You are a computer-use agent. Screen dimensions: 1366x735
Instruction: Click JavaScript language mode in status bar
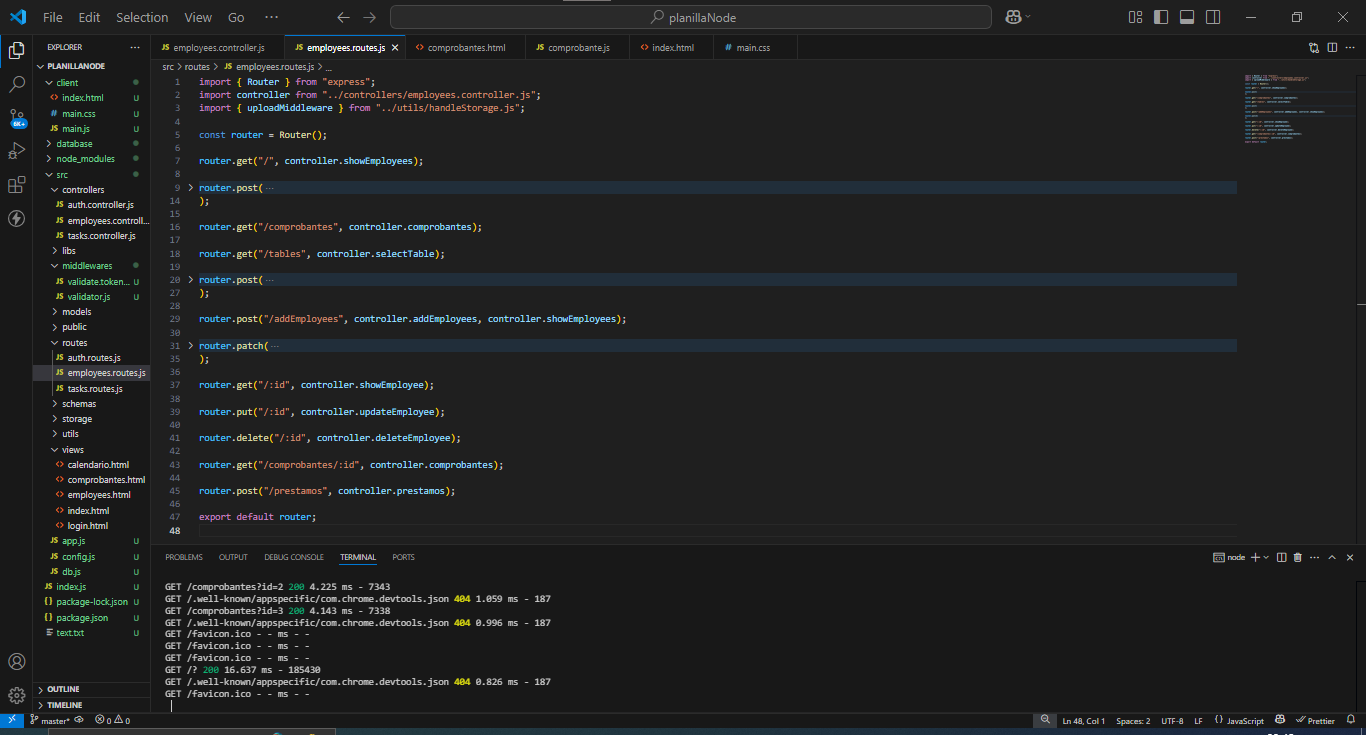click(1245, 721)
